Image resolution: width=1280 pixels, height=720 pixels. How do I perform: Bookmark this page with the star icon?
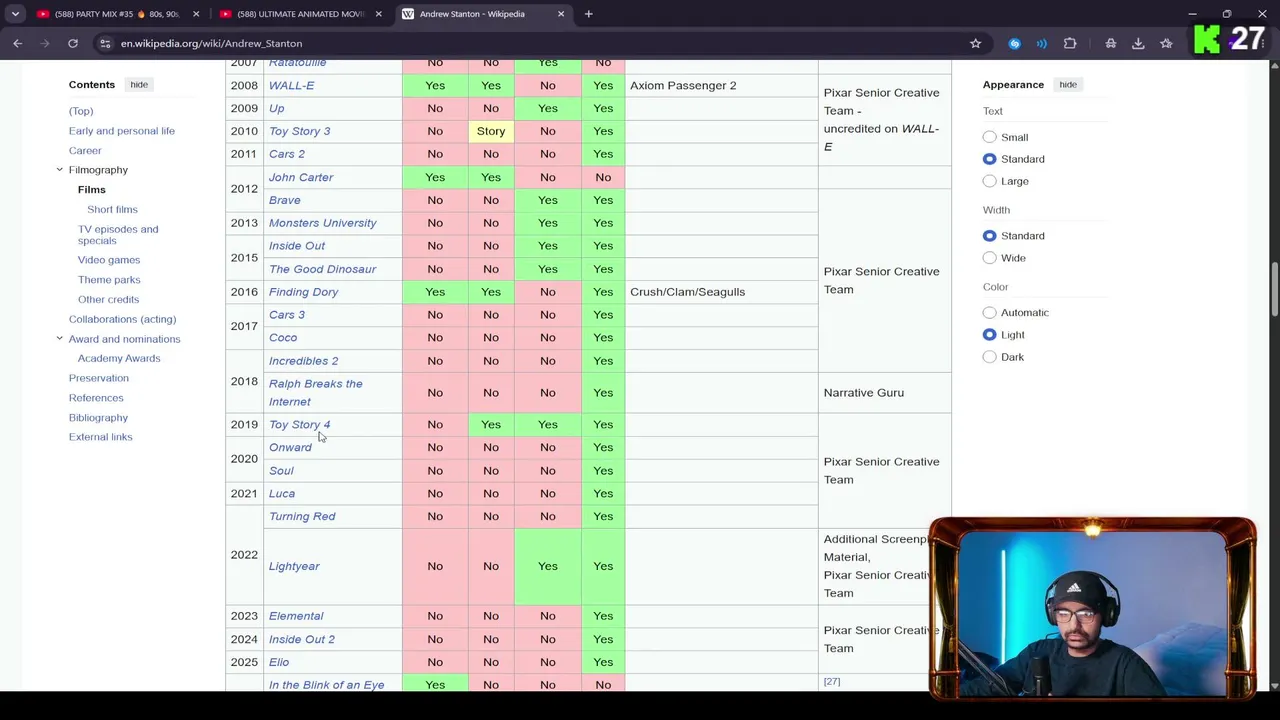(x=975, y=43)
